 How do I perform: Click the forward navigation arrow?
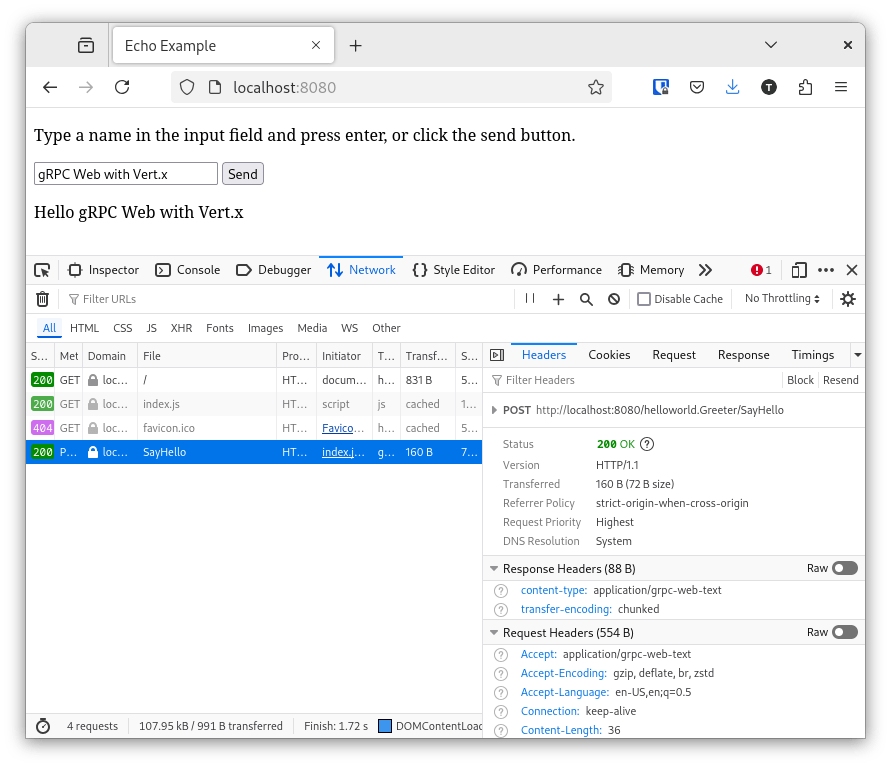click(x=86, y=87)
